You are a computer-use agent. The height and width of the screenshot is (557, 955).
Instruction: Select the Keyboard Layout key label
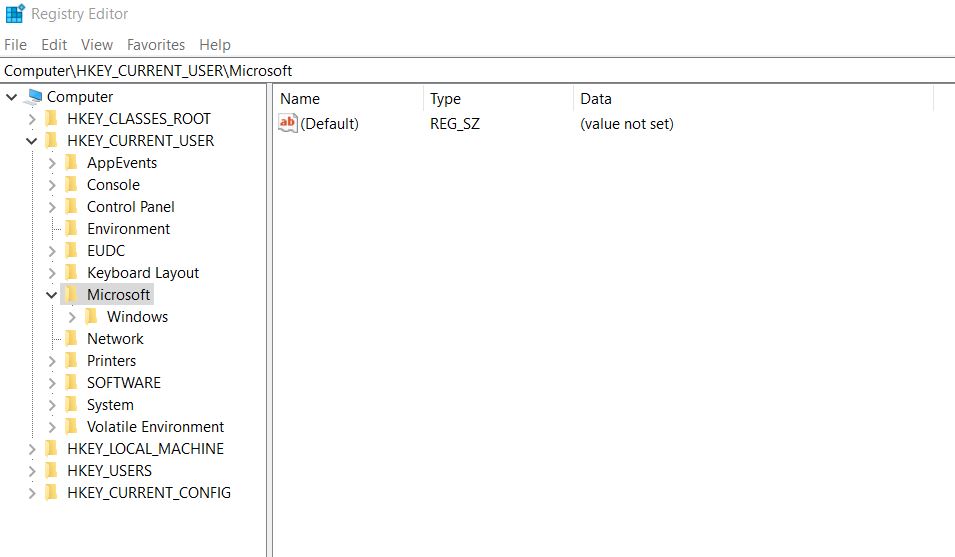click(x=143, y=273)
